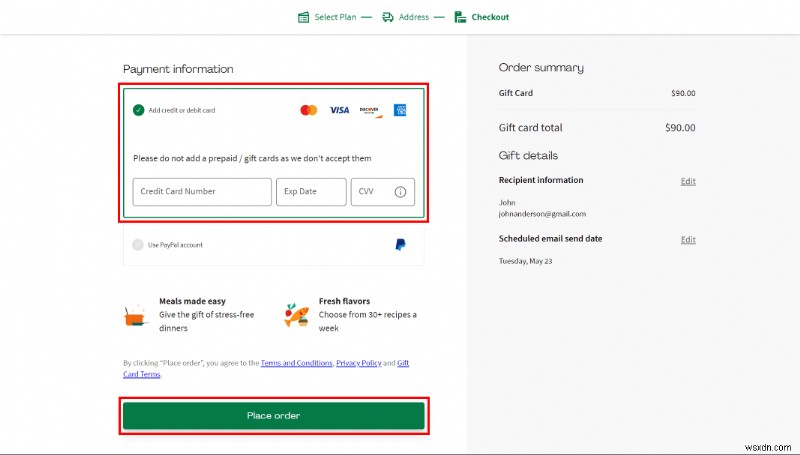The width and height of the screenshot is (800, 455).
Task: Focus the Exp Date field
Action: [311, 192]
